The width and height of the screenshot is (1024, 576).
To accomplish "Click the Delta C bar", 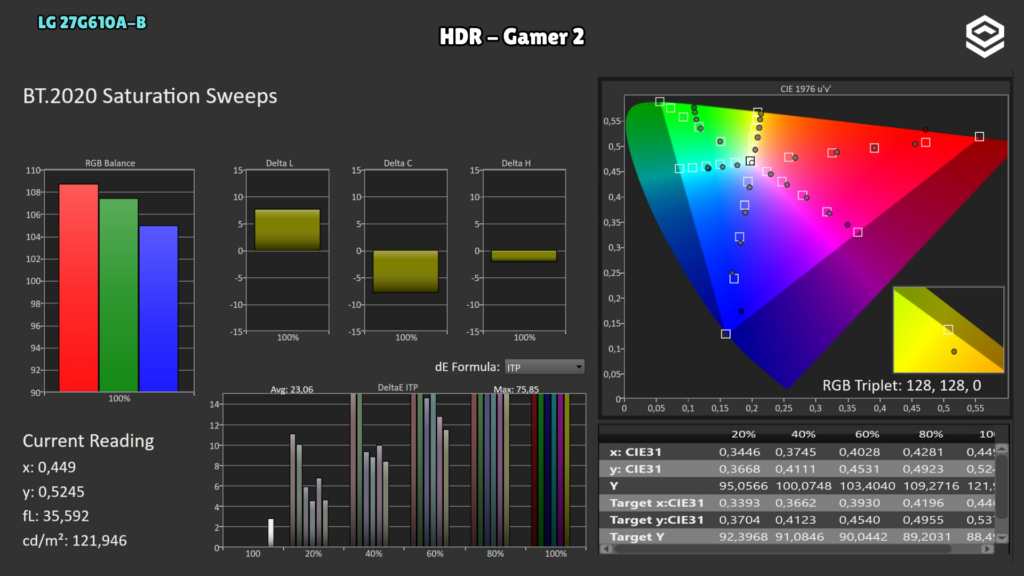I will point(406,271).
